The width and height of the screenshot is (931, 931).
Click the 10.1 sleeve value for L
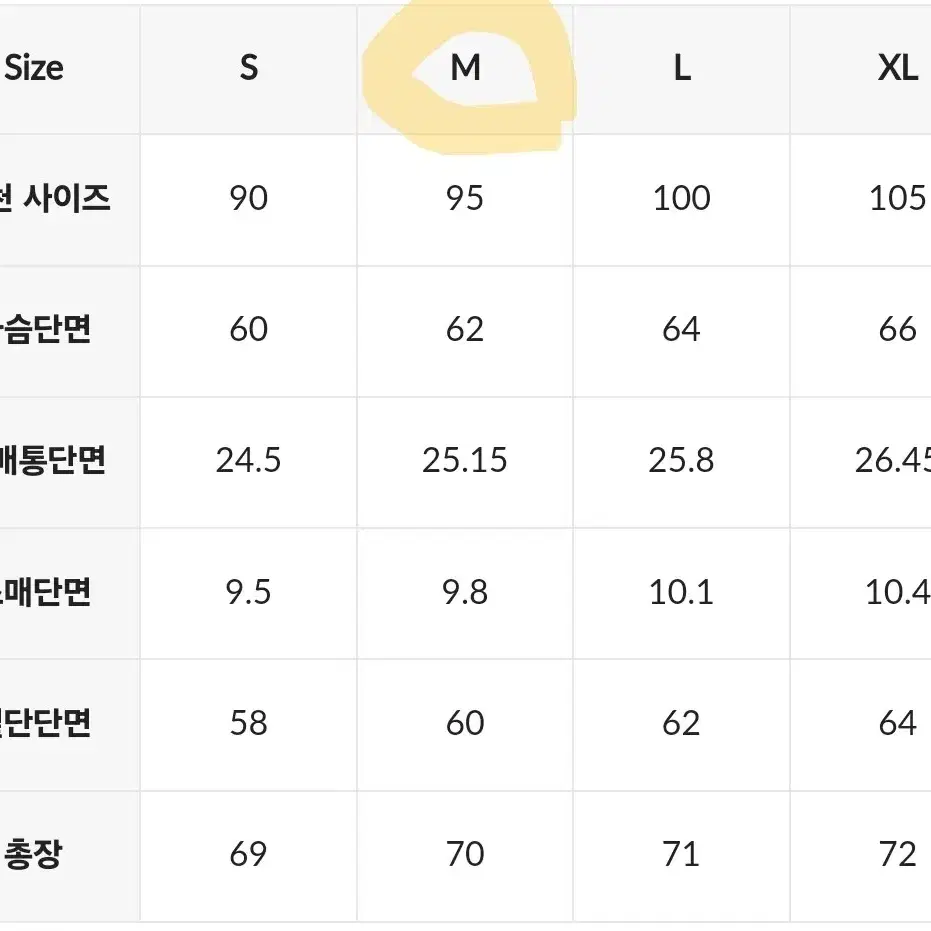(x=681, y=592)
